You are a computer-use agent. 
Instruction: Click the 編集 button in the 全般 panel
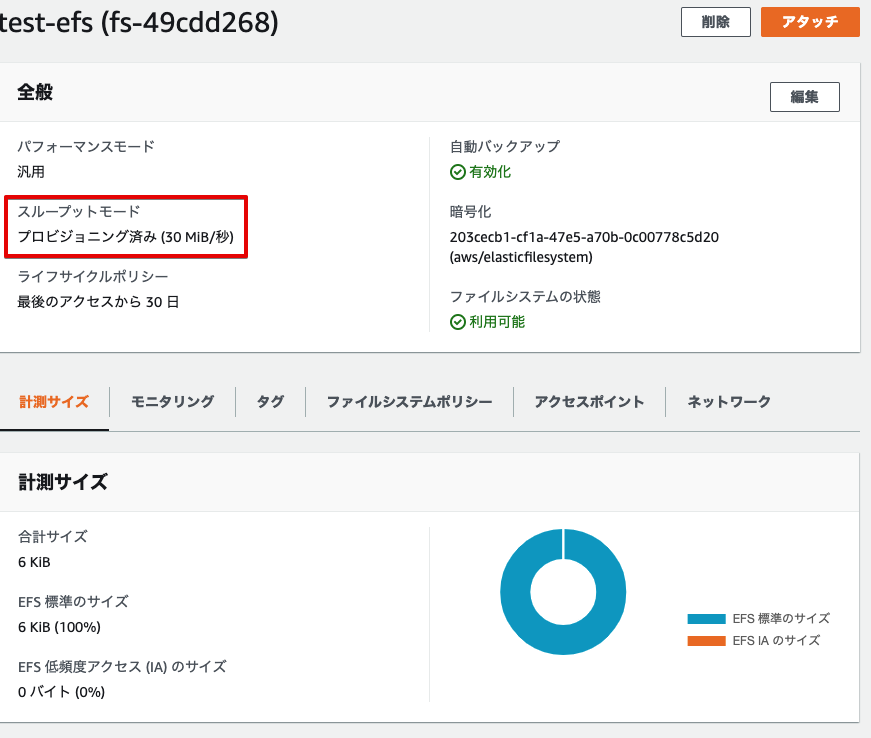coord(804,96)
